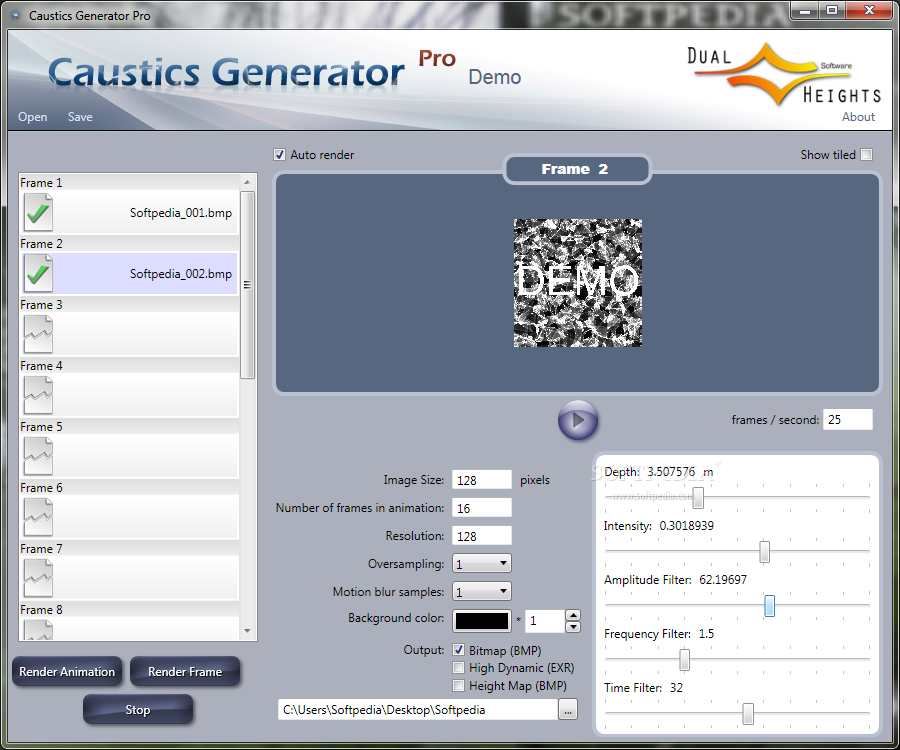Click the Amplitude Filter slider handle
The image size is (900, 750).
tap(770, 605)
